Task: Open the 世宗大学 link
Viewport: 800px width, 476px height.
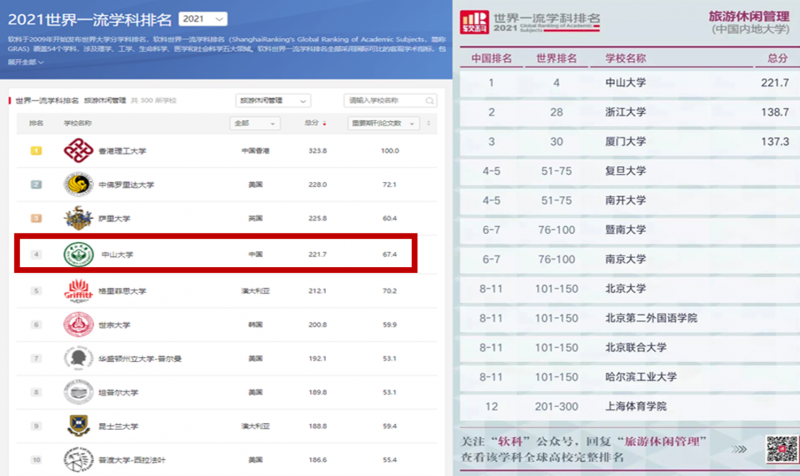Action: coord(114,325)
